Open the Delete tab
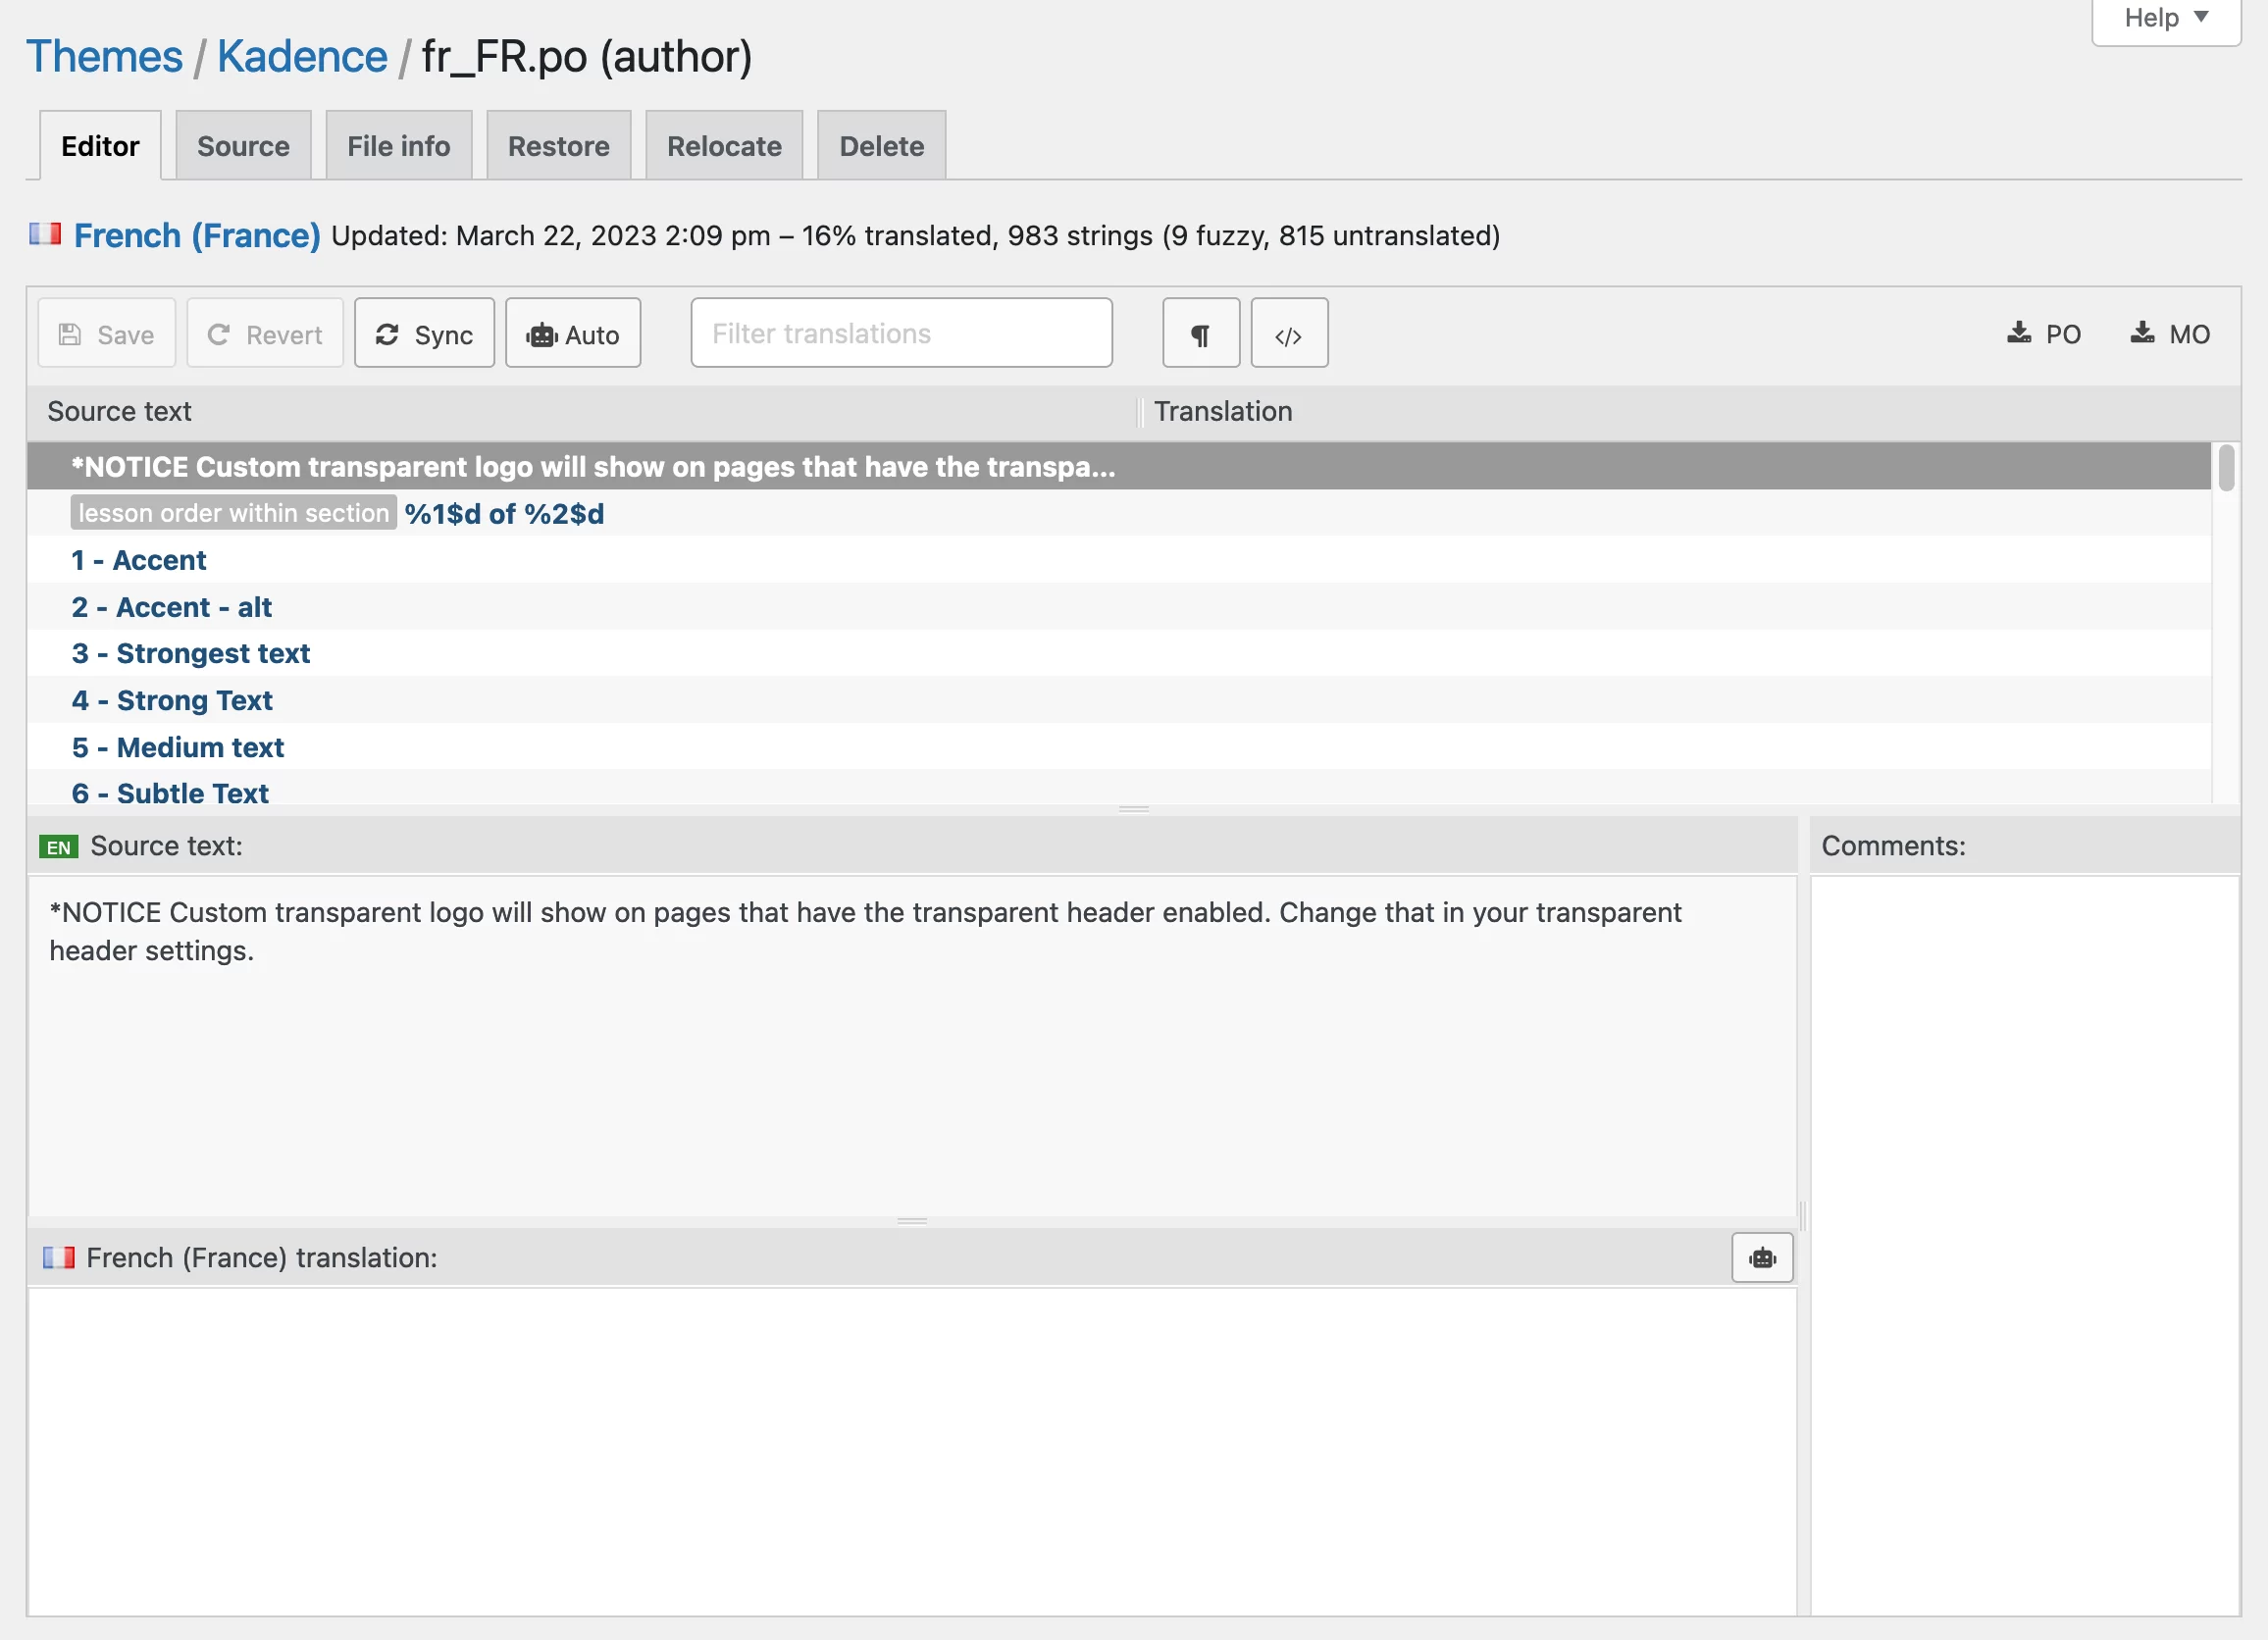 coord(880,146)
